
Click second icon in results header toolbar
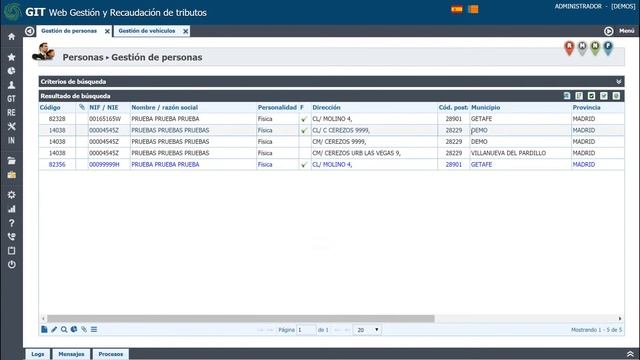(x=579, y=96)
